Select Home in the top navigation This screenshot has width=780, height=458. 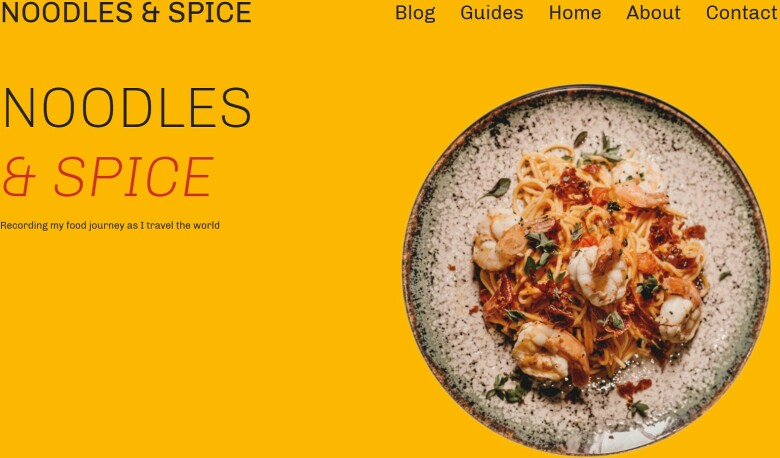tap(575, 12)
